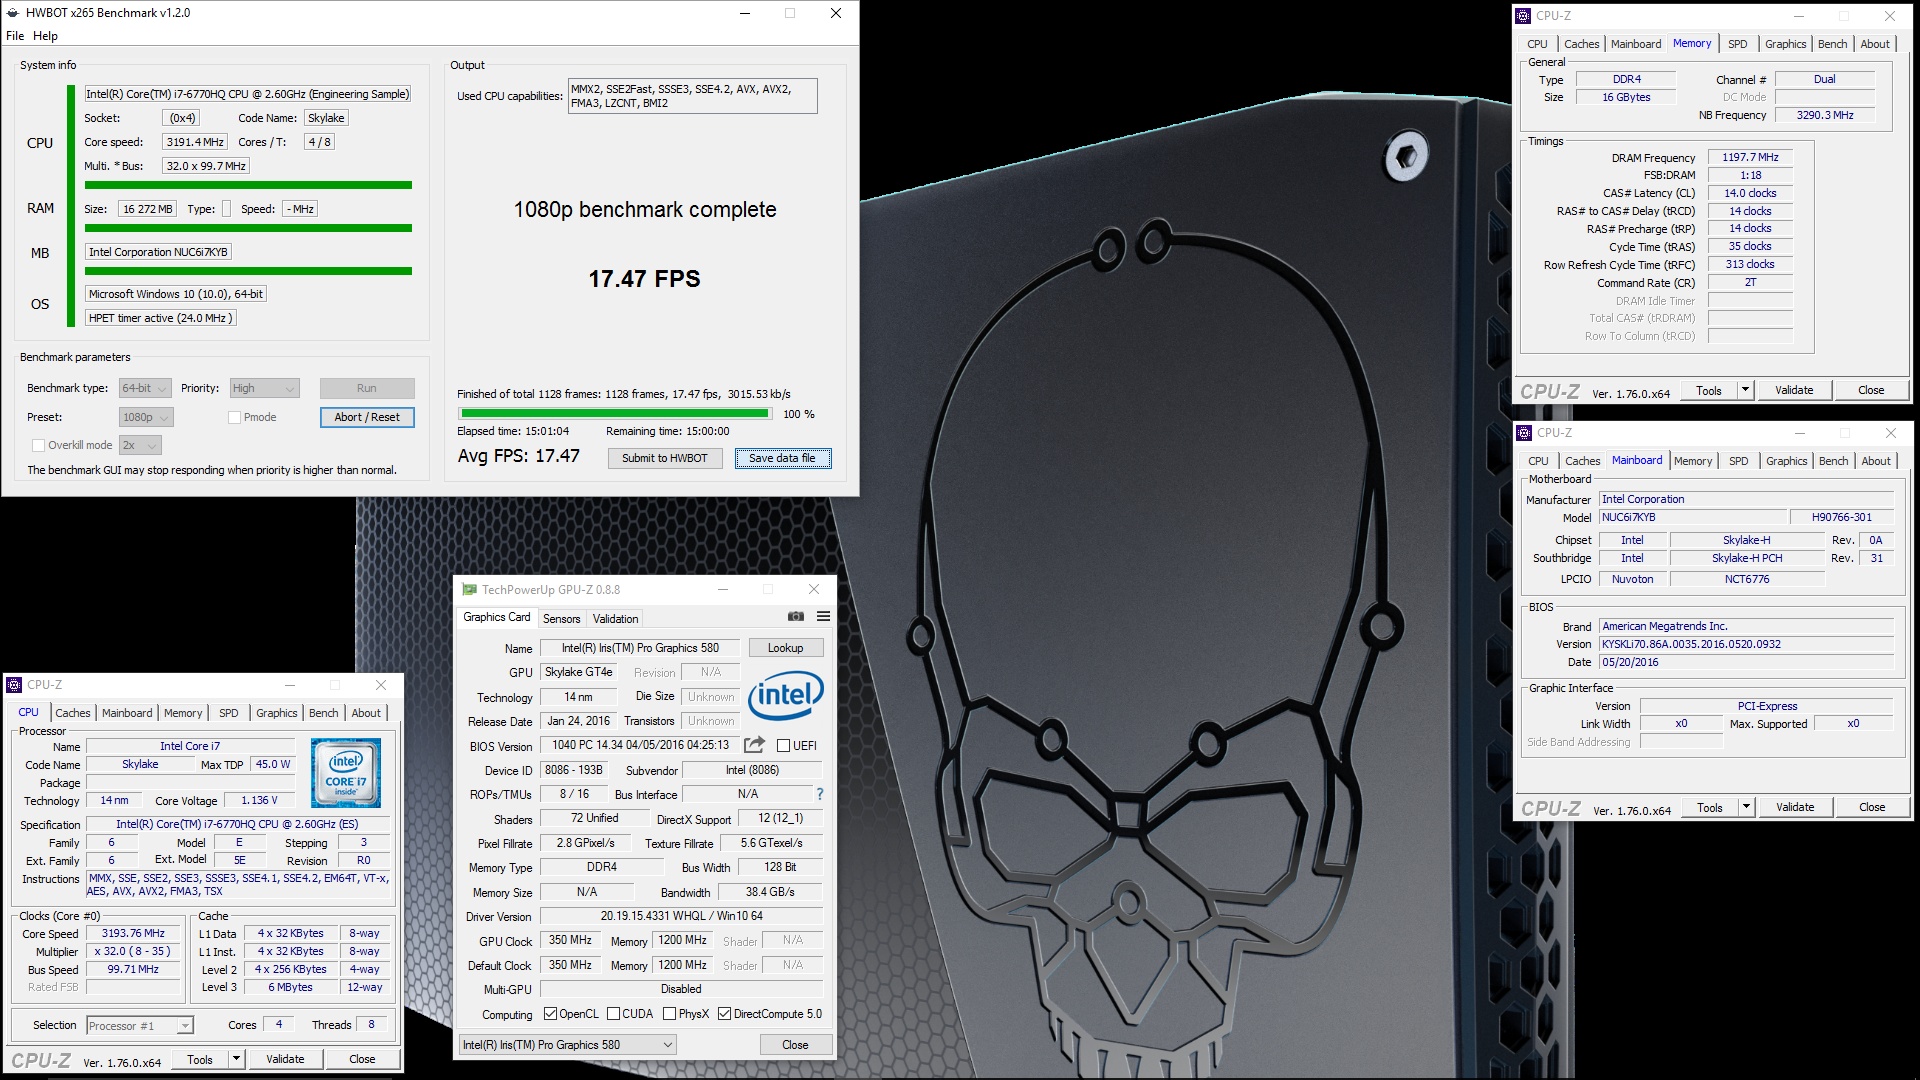The height and width of the screenshot is (1080, 1920).
Task: Open SPD tab in CPU-Z Memory window
Action: coord(1738,44)
